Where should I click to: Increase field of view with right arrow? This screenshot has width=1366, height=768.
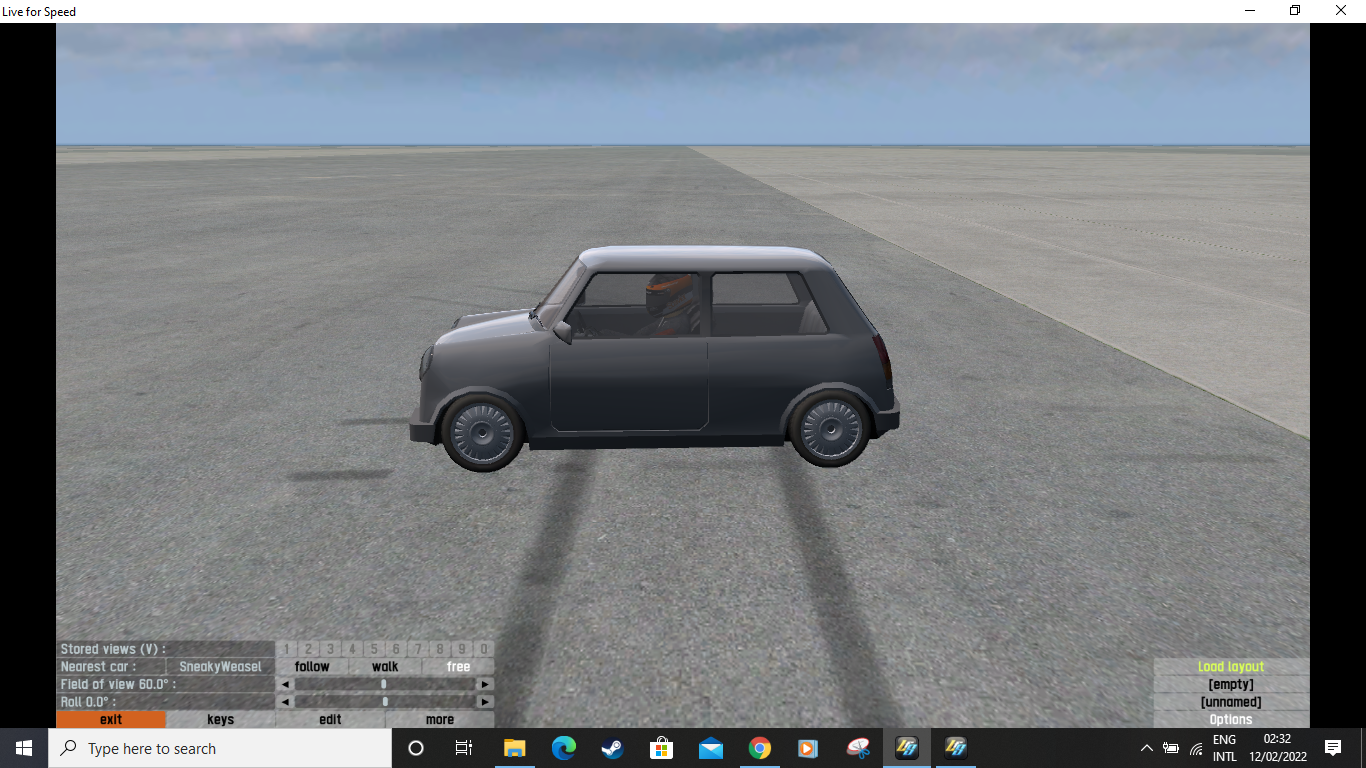(x=485, y=685)
